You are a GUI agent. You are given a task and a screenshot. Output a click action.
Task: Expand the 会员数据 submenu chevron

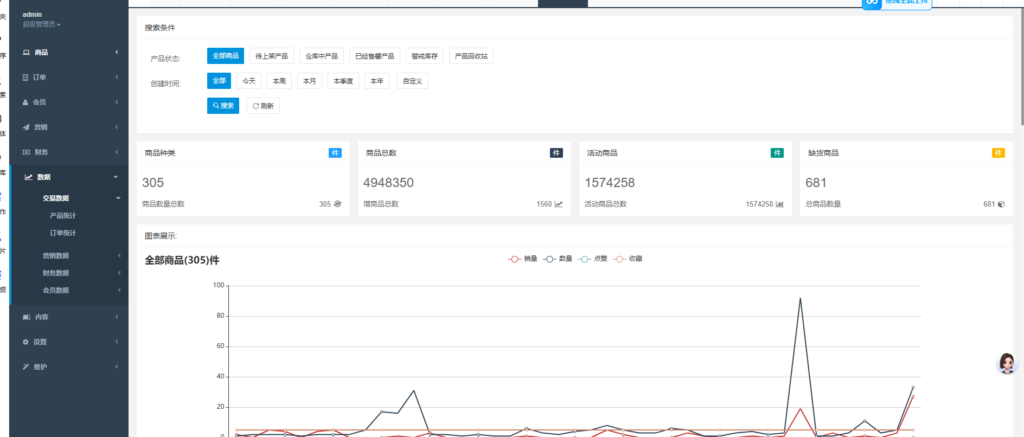click(x=120, y=290)
